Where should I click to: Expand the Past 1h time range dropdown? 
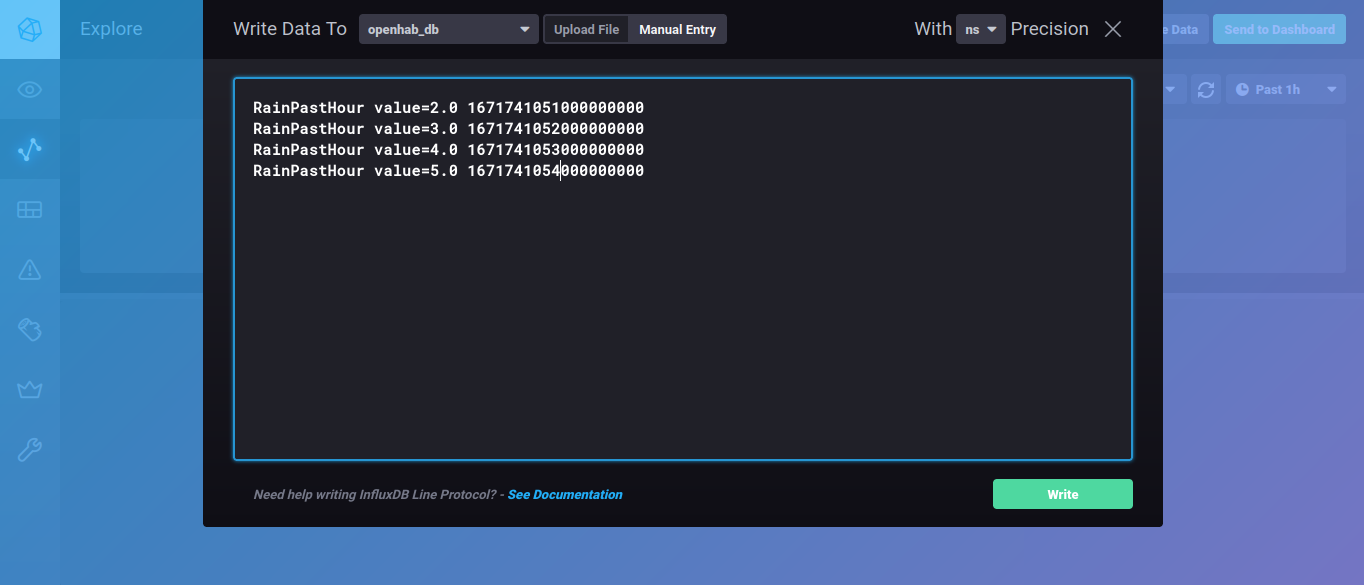click(1284, 90)
